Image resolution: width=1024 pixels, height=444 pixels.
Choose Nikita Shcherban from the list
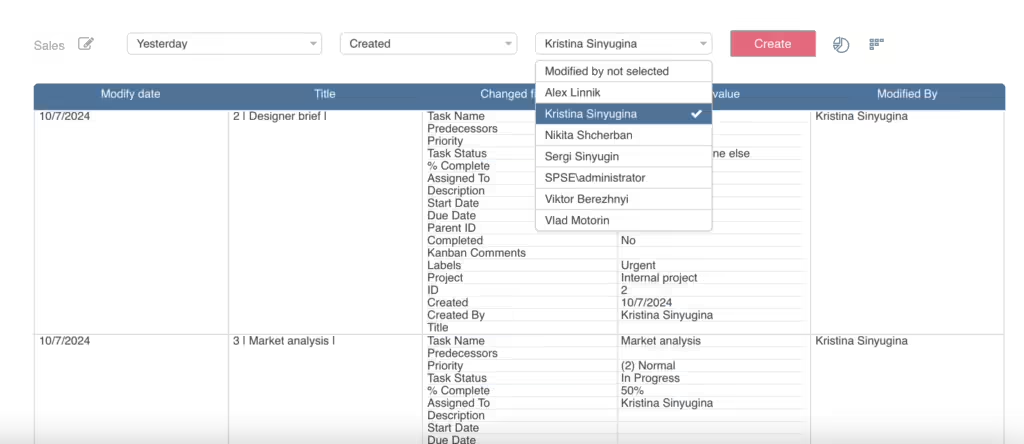coord(624,135)
